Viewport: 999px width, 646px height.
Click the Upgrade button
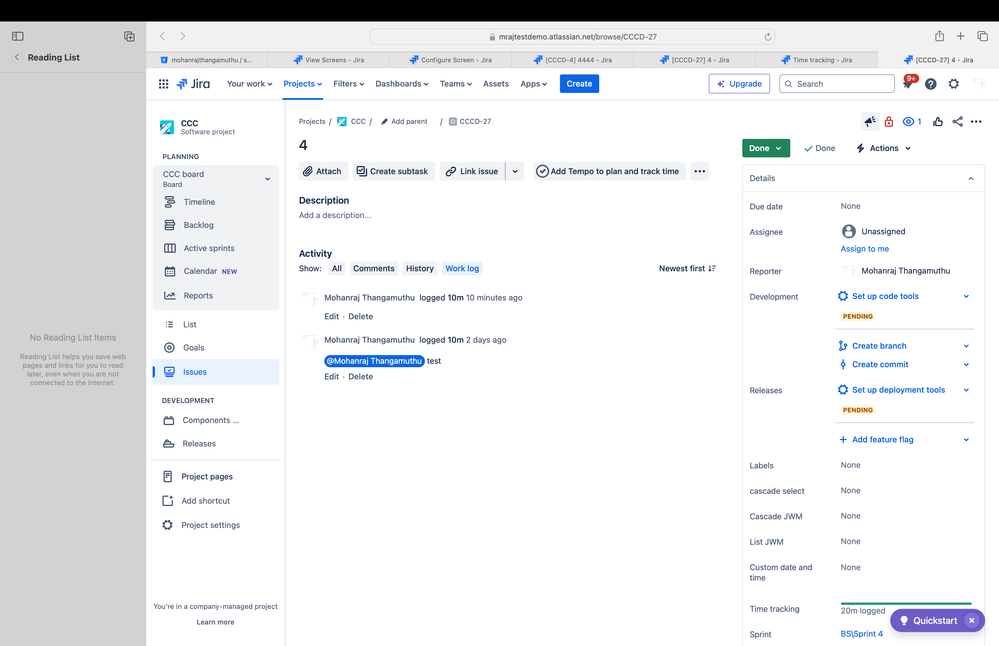click(x=739, y=83)
